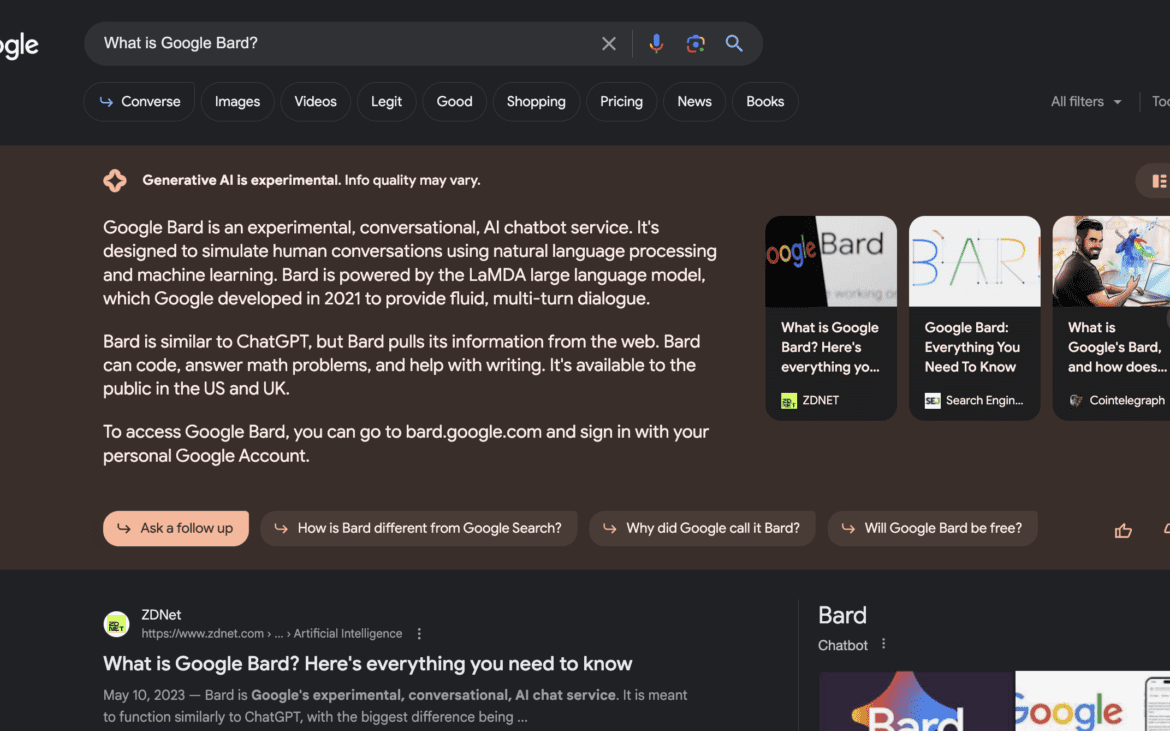Apply the Pricing filter chip
Viewport: 1170px width, 731px height.
[621, 101]
